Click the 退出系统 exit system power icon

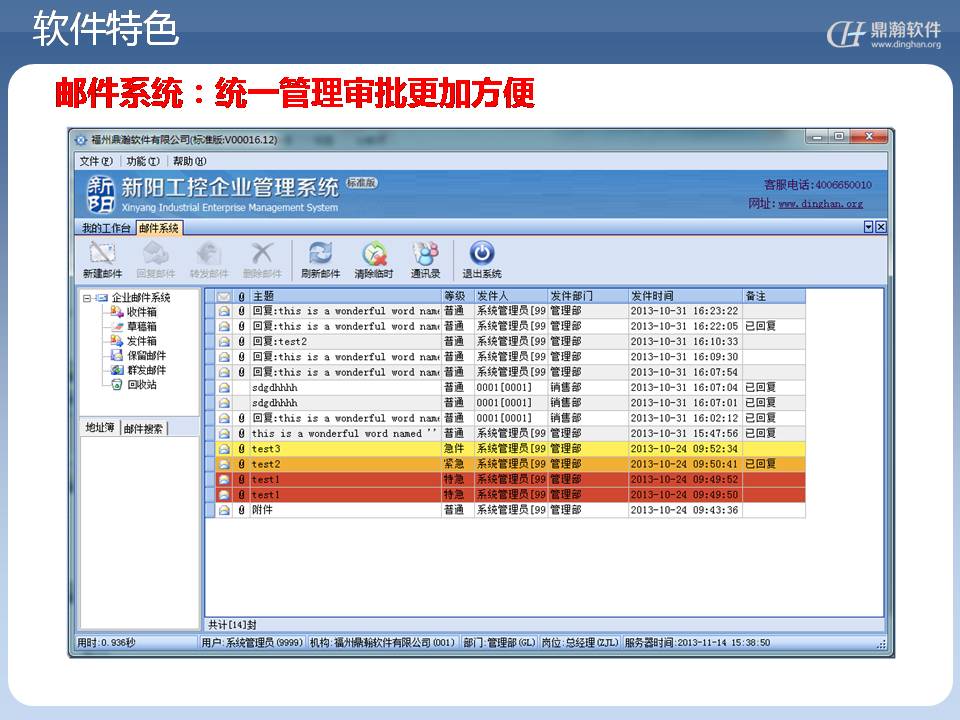click(482, 252)
